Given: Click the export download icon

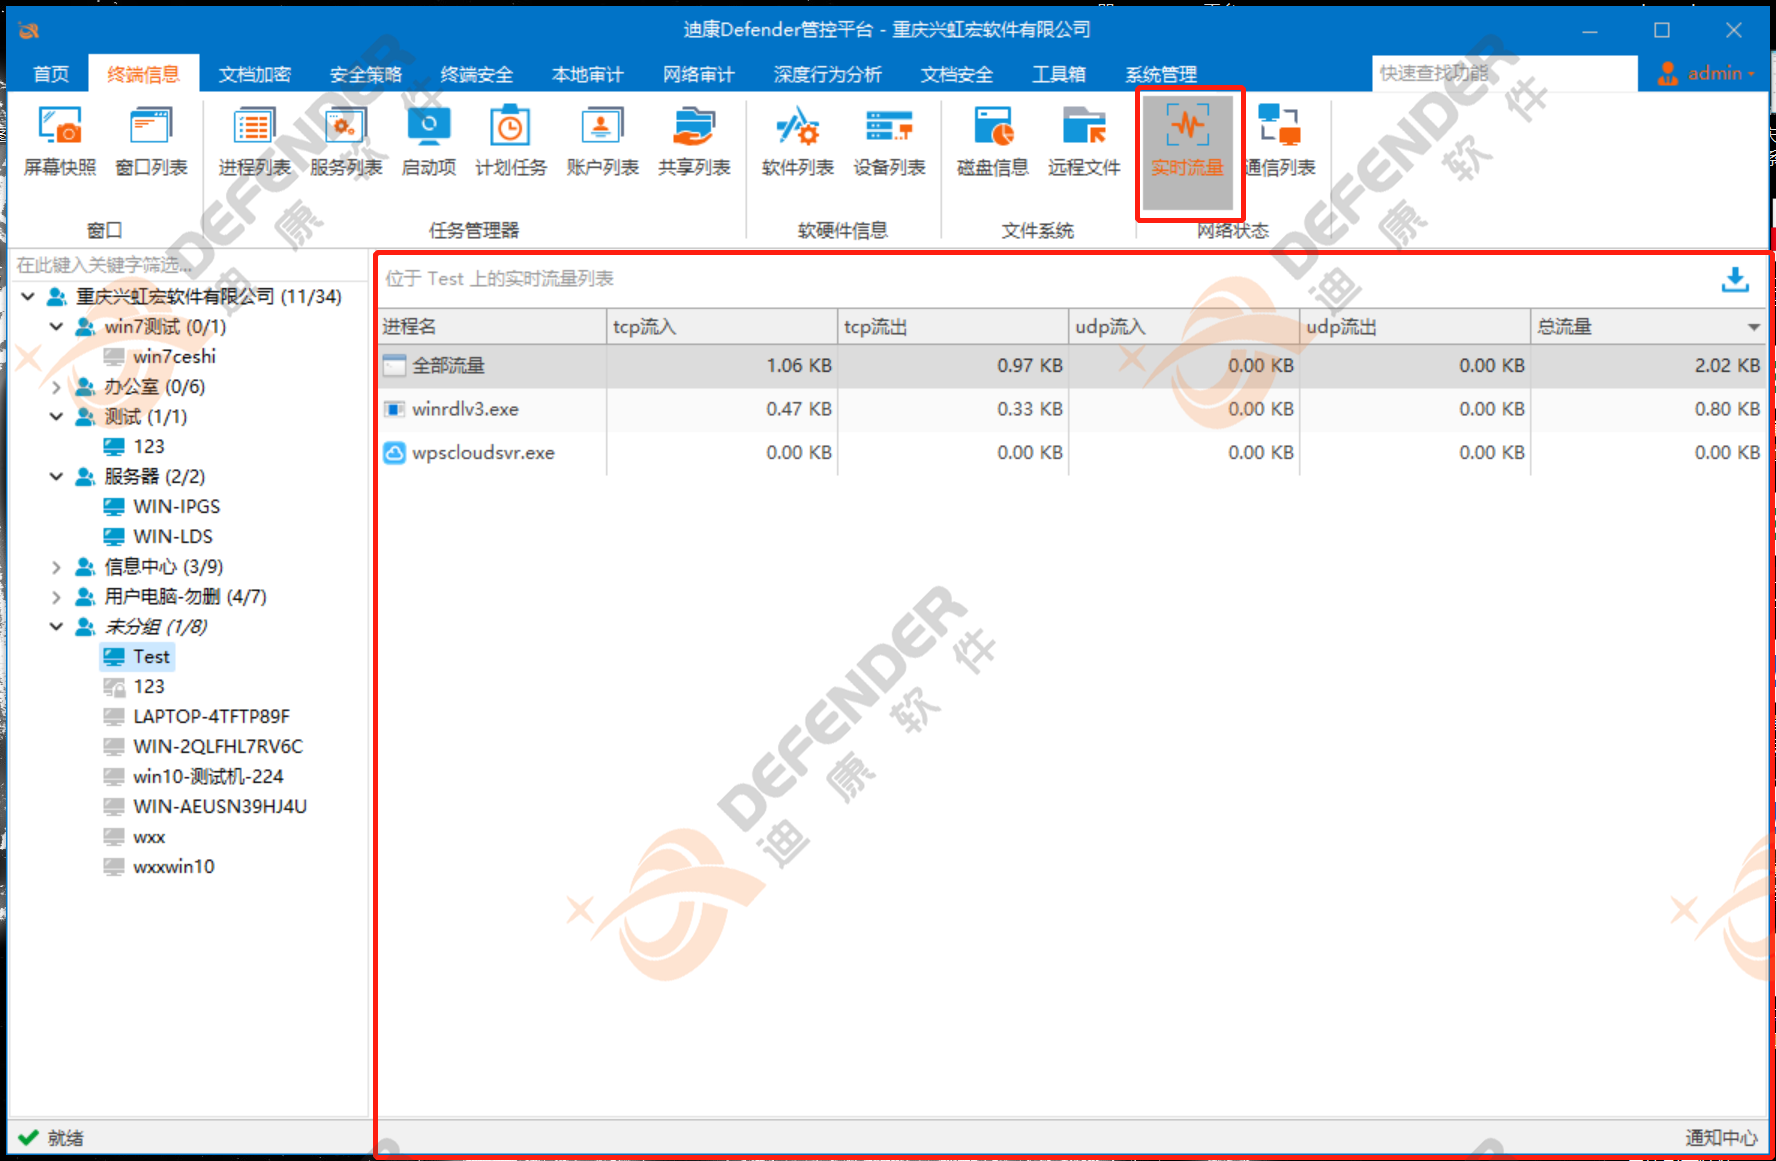Looking at the screenshot, I should tap(1735, 279).
